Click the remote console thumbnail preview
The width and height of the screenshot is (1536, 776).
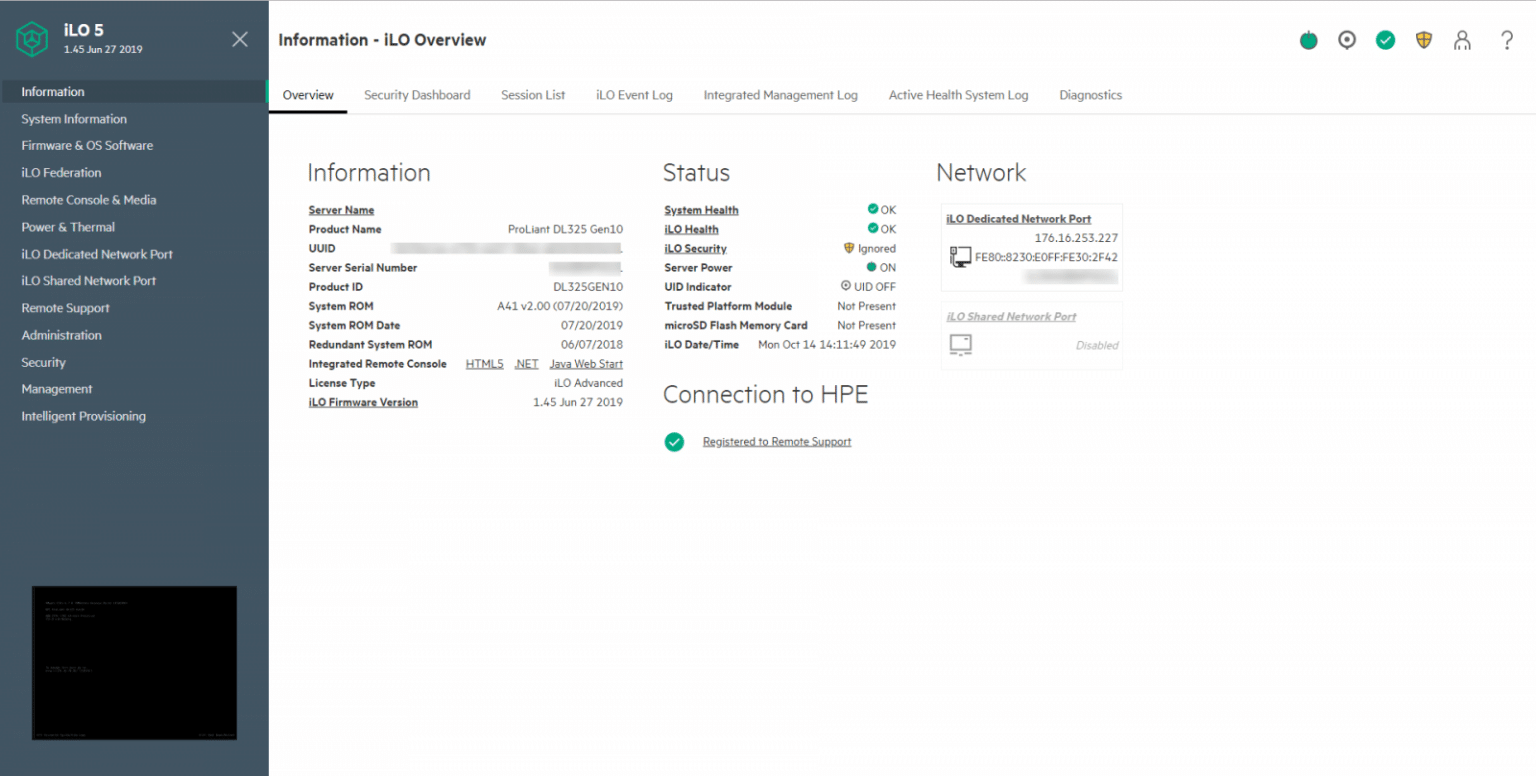coord(134,663)
